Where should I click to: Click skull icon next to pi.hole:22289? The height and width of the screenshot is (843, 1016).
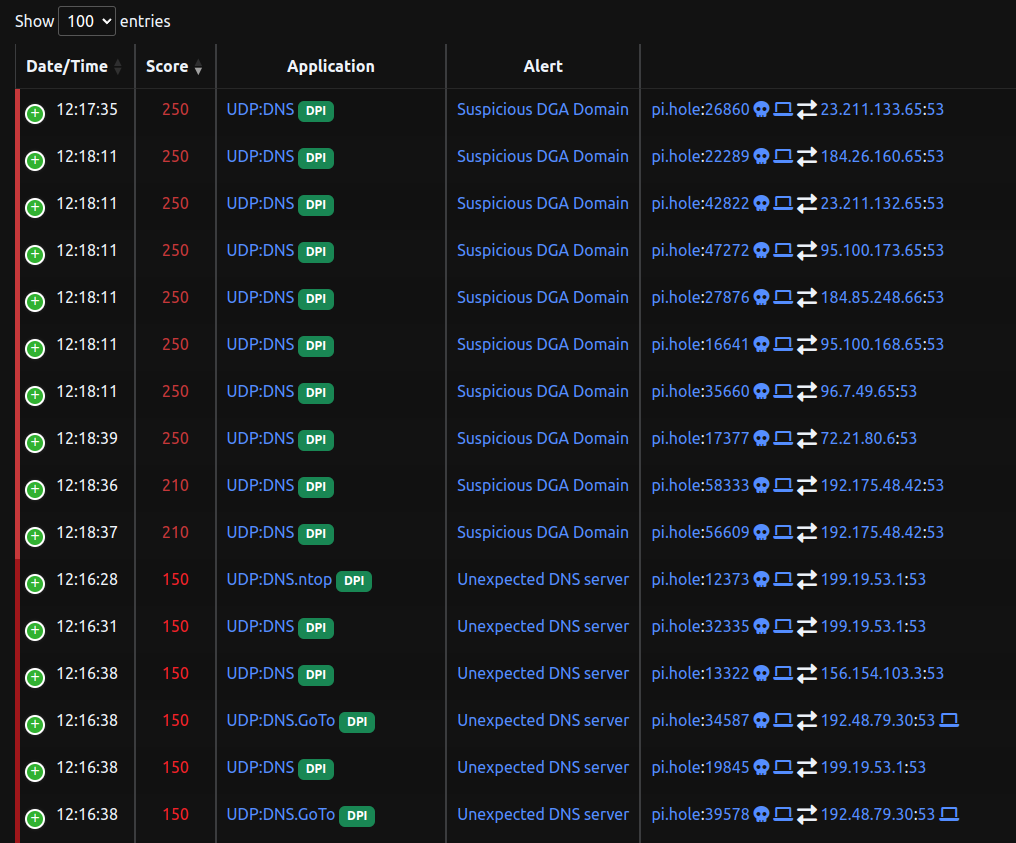click(x=761, y=157)
